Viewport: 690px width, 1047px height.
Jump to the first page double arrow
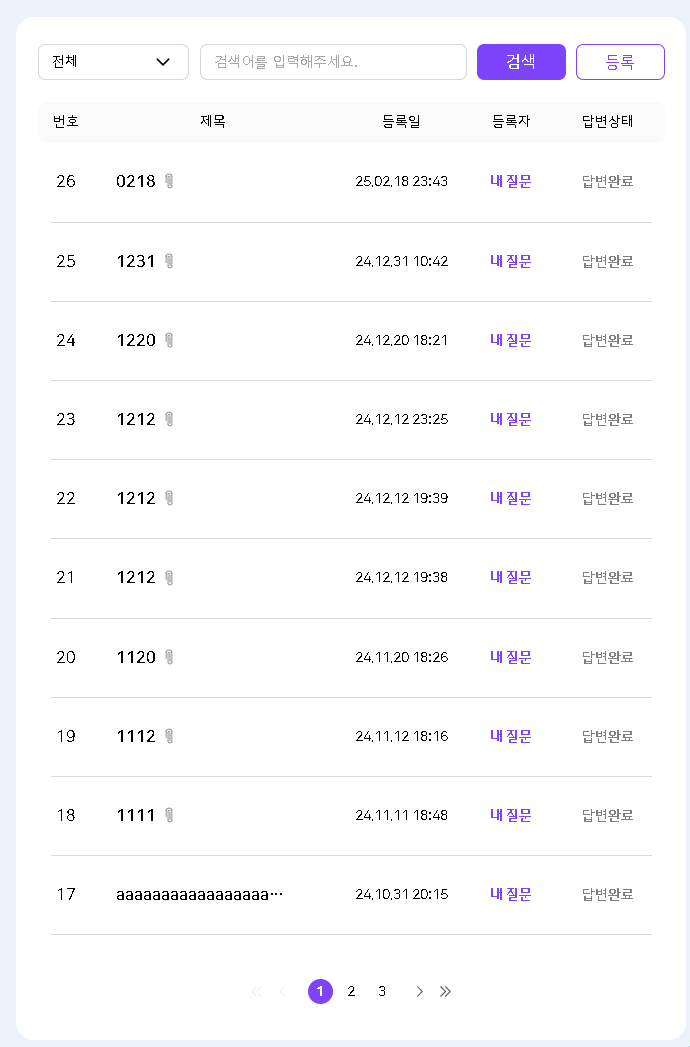pyautogui.click(x=256, y=991)
